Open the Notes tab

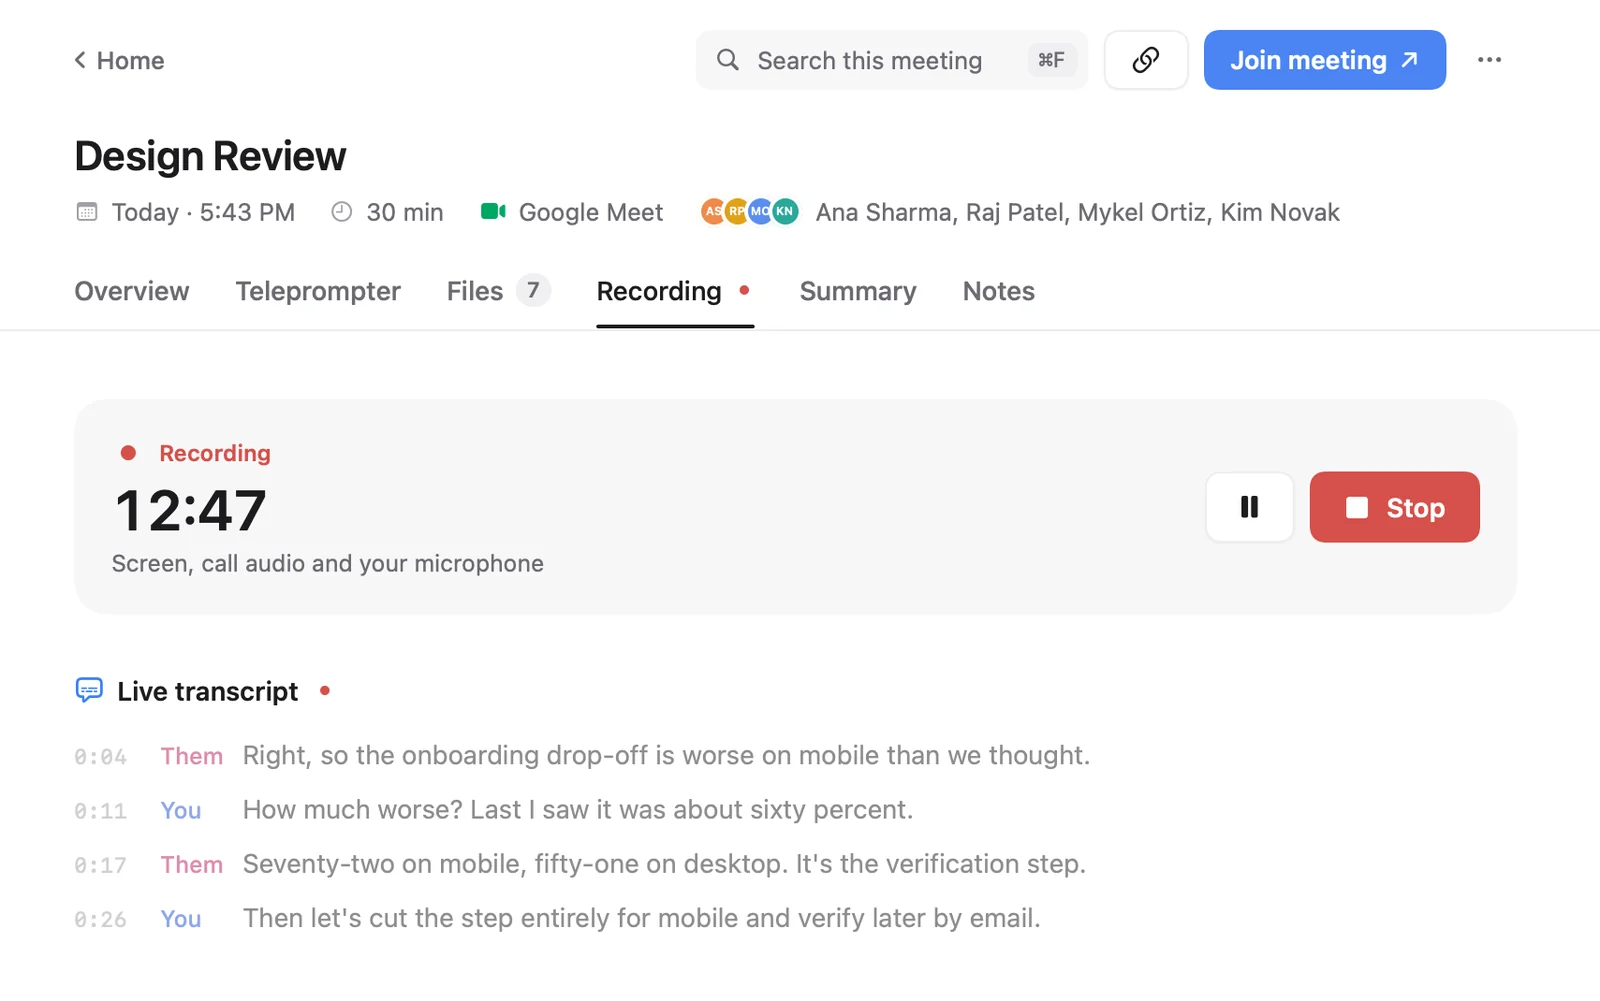tap(999, 291)
